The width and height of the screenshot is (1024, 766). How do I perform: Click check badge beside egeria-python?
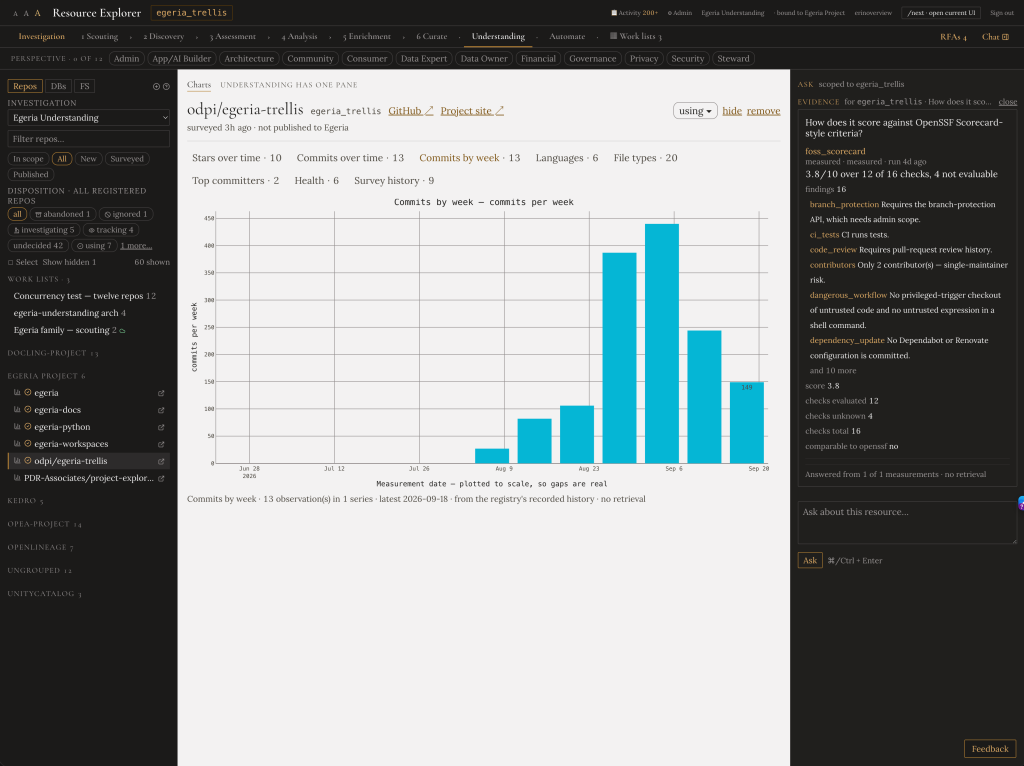[x=28, y=426]
